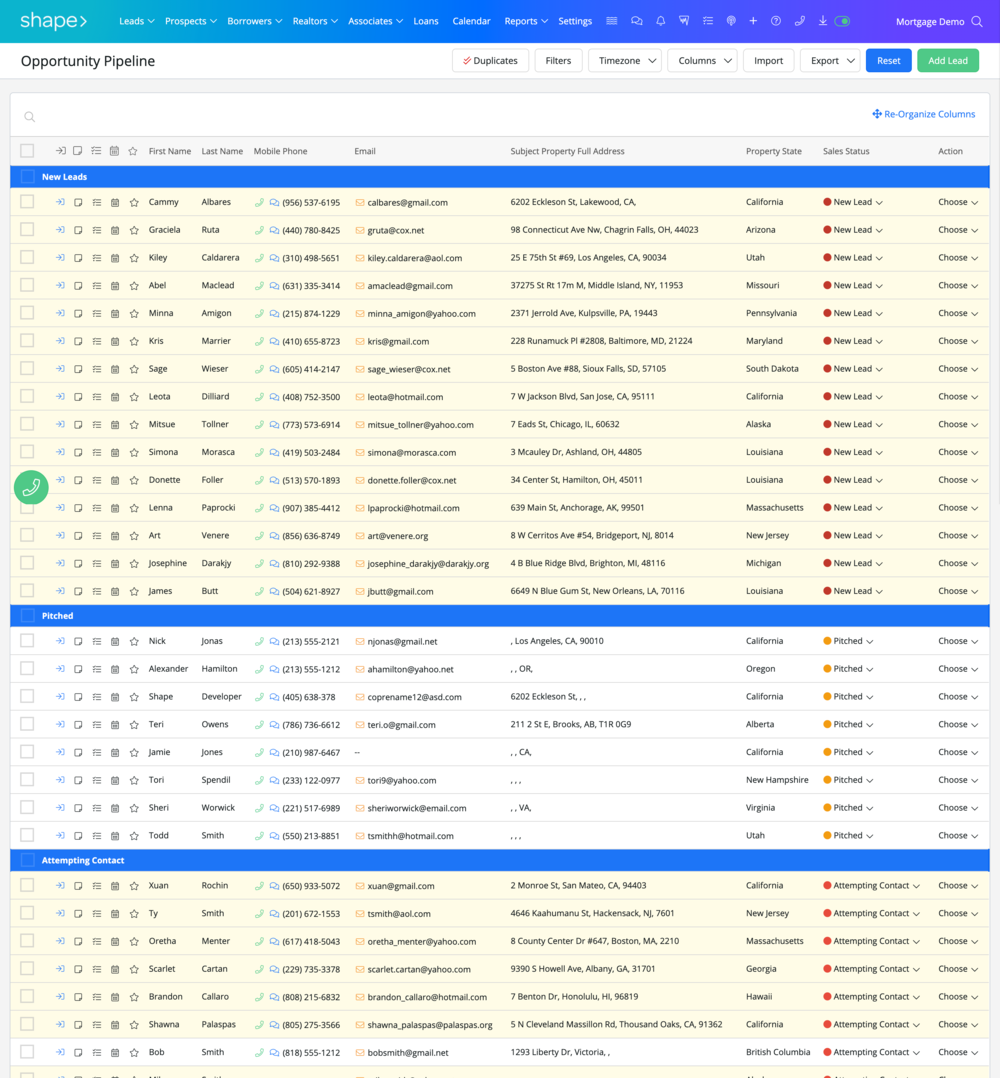Open Cammy Albares record via arrow icon
This screenshot has height=1078, width=1000.
click(x=60, y=202)
